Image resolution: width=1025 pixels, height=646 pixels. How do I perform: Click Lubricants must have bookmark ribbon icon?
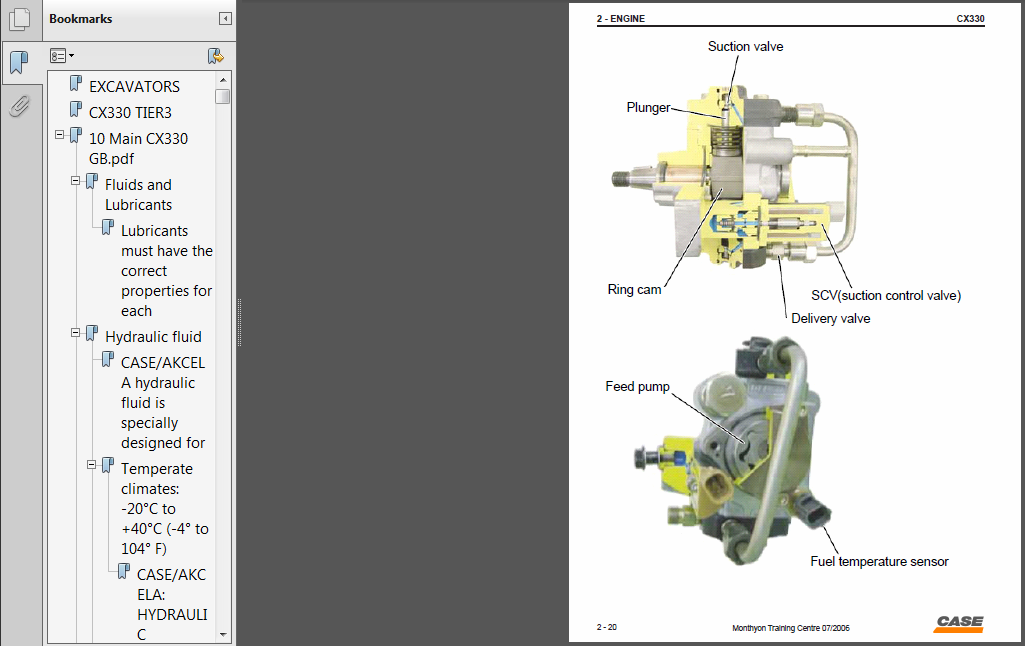pyautogui.click(x=108, y=228)
